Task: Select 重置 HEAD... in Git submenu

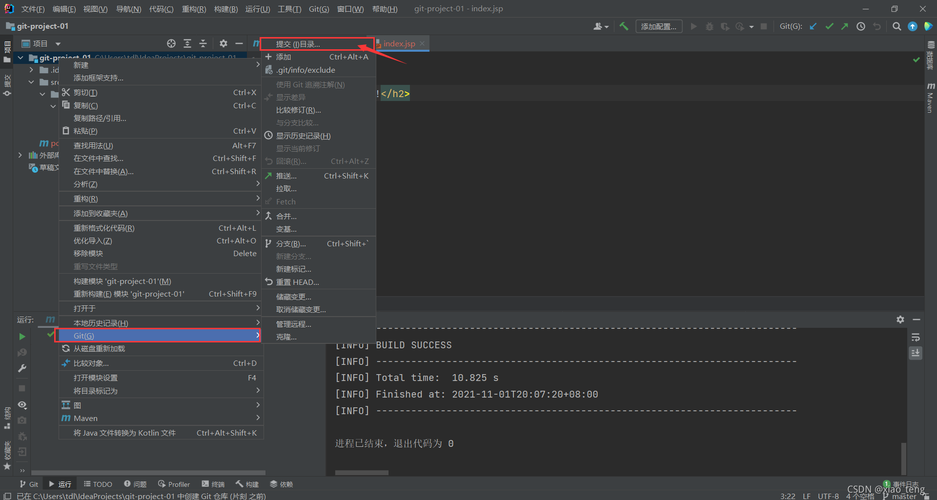Action: click(x=319, y=282)
